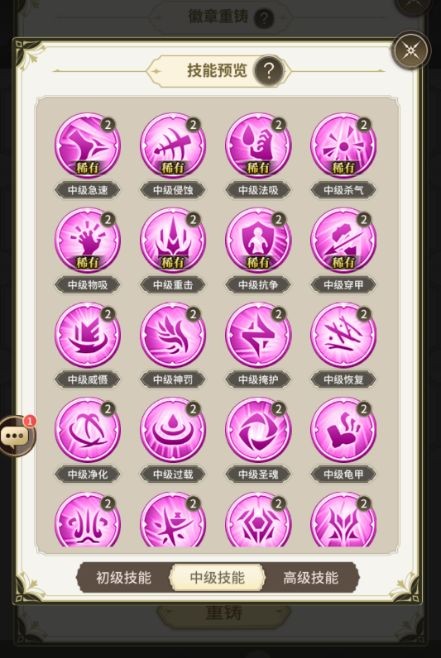Close the skill preview panel
The image size is (441, 658).
[411, 51]
